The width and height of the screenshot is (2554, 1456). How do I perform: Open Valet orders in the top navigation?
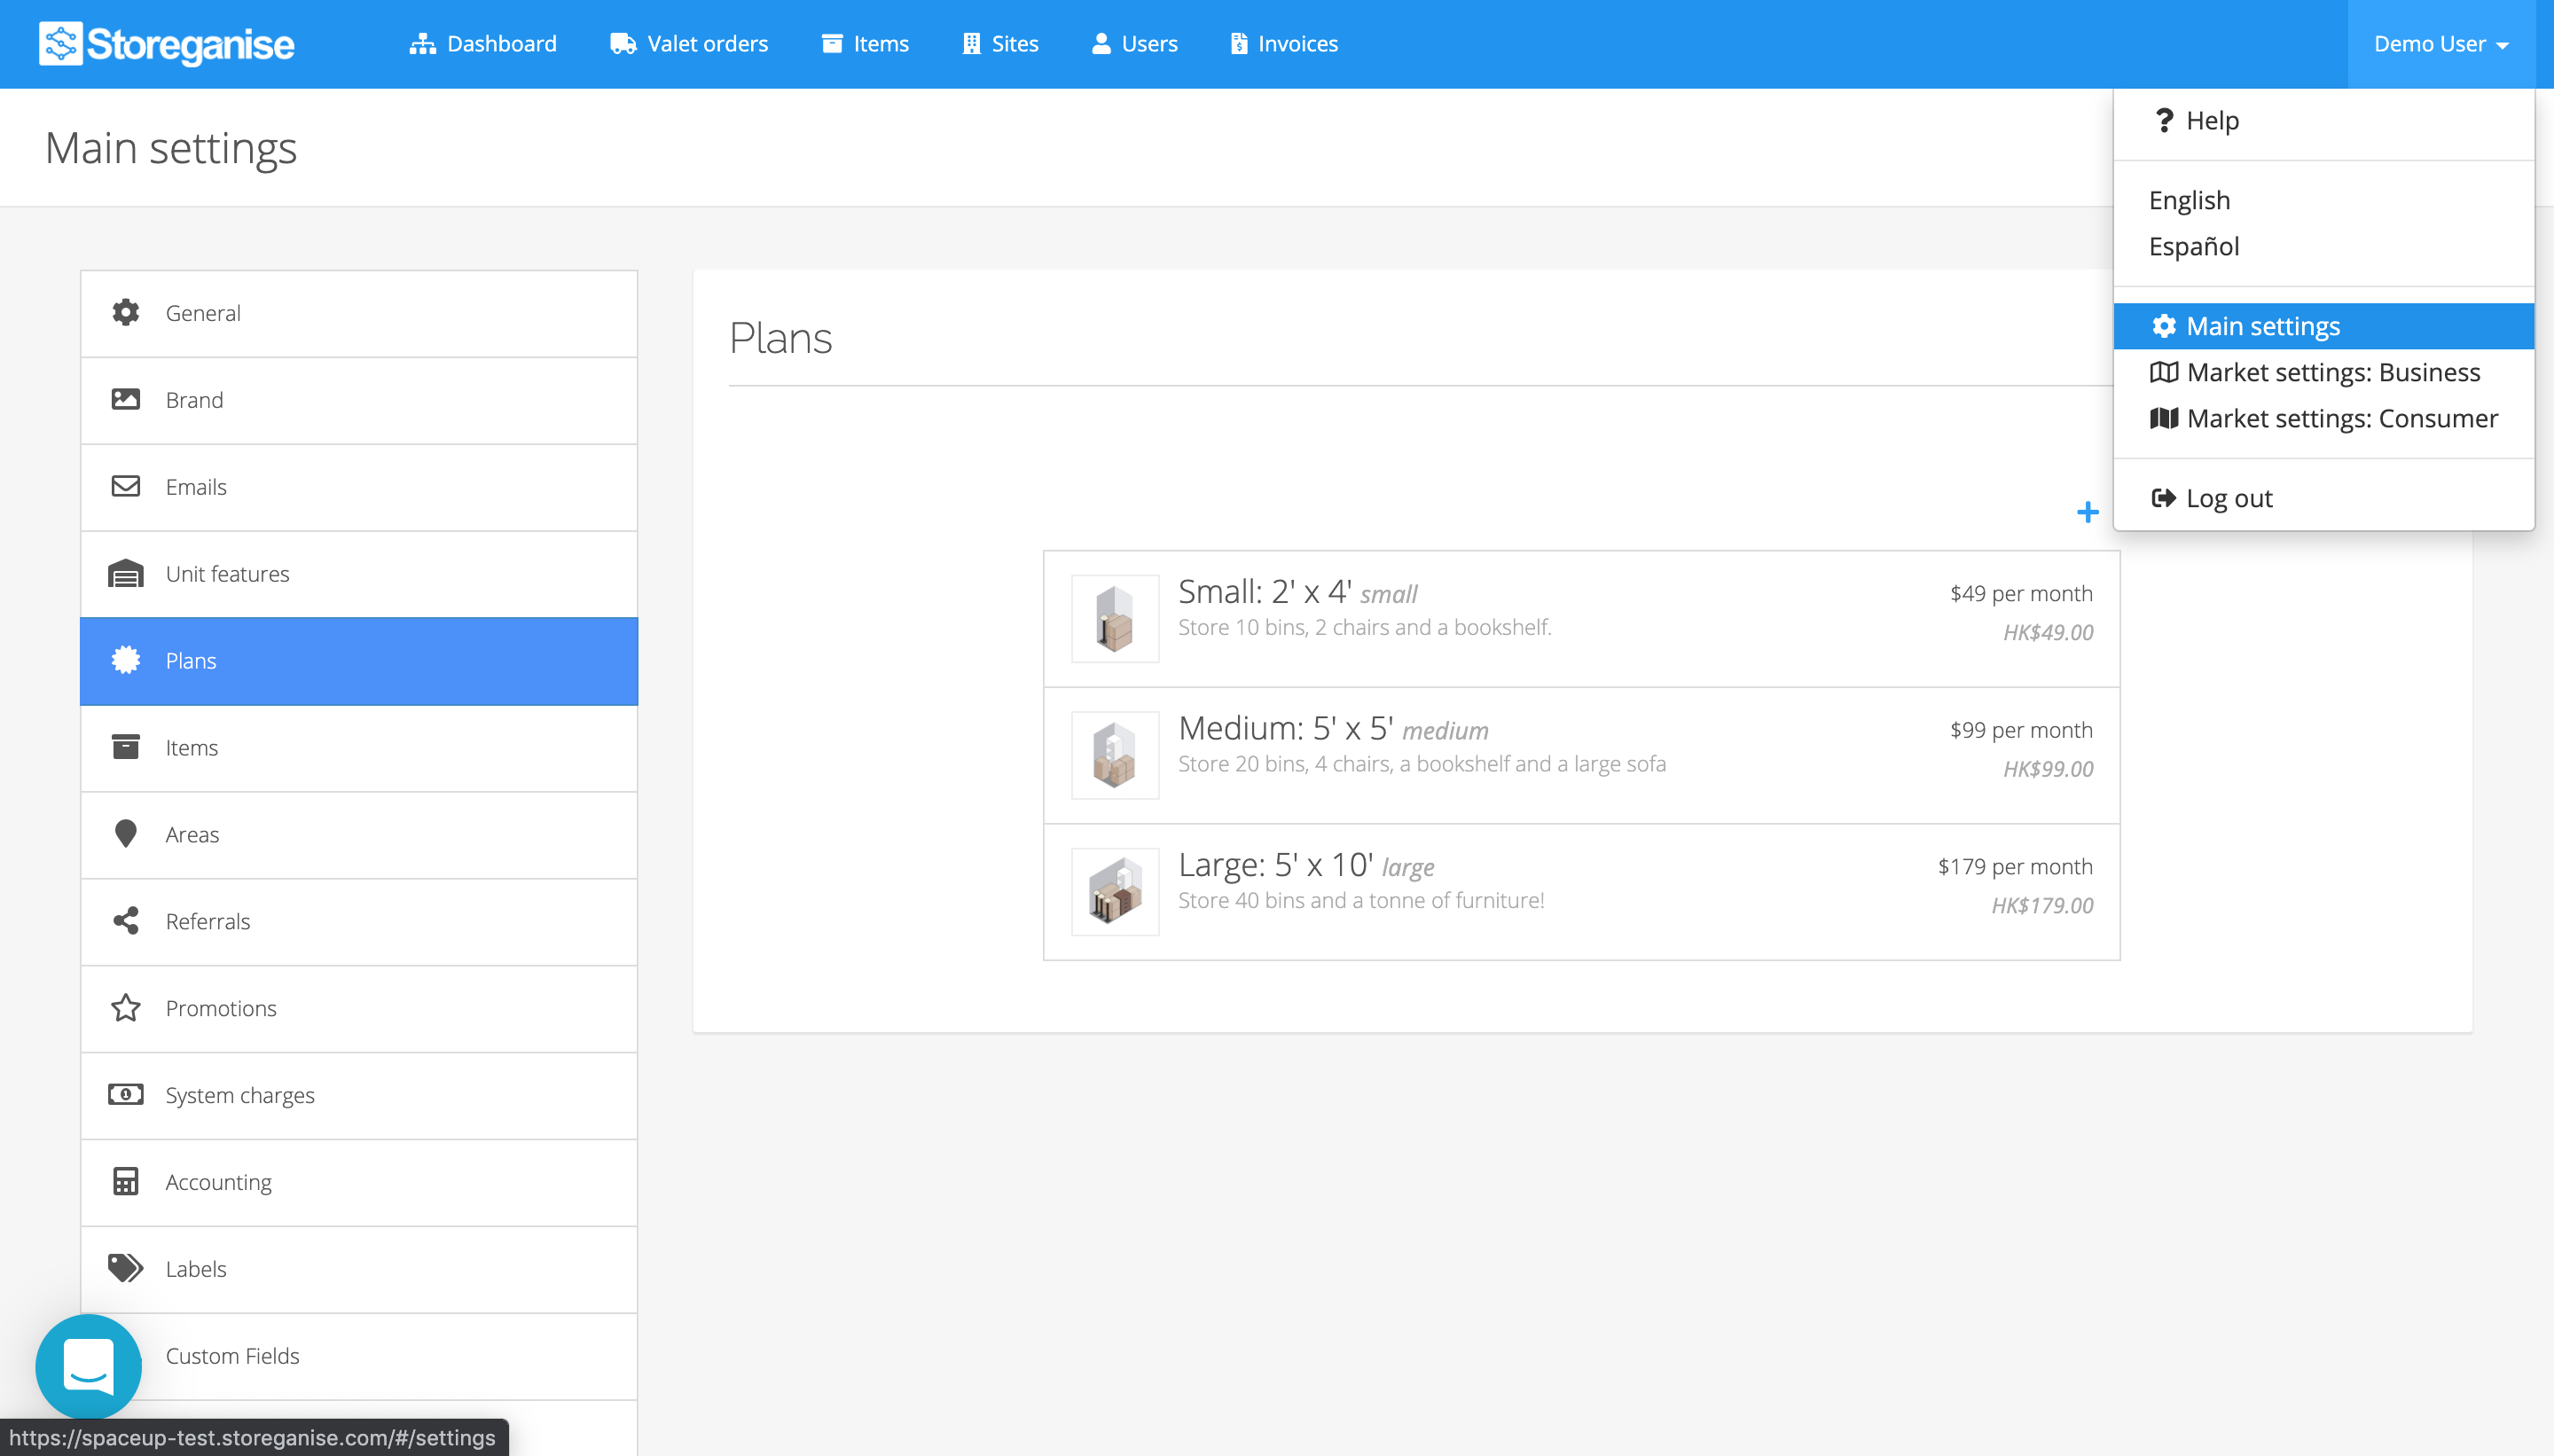tap(689, 44)
